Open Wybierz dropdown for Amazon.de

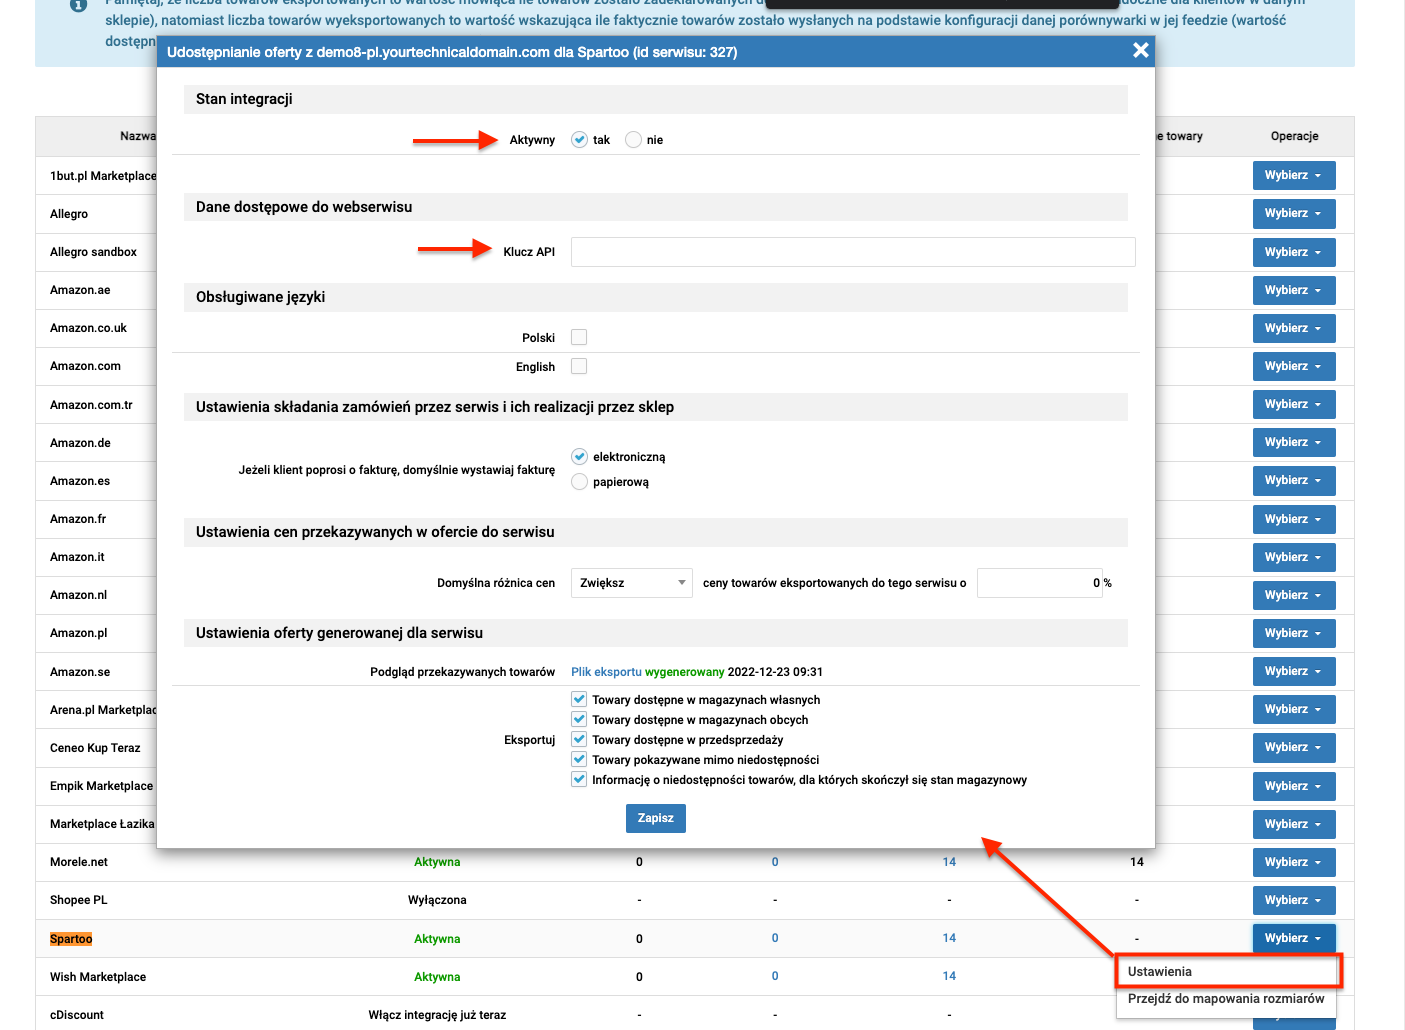[1294, 442]
